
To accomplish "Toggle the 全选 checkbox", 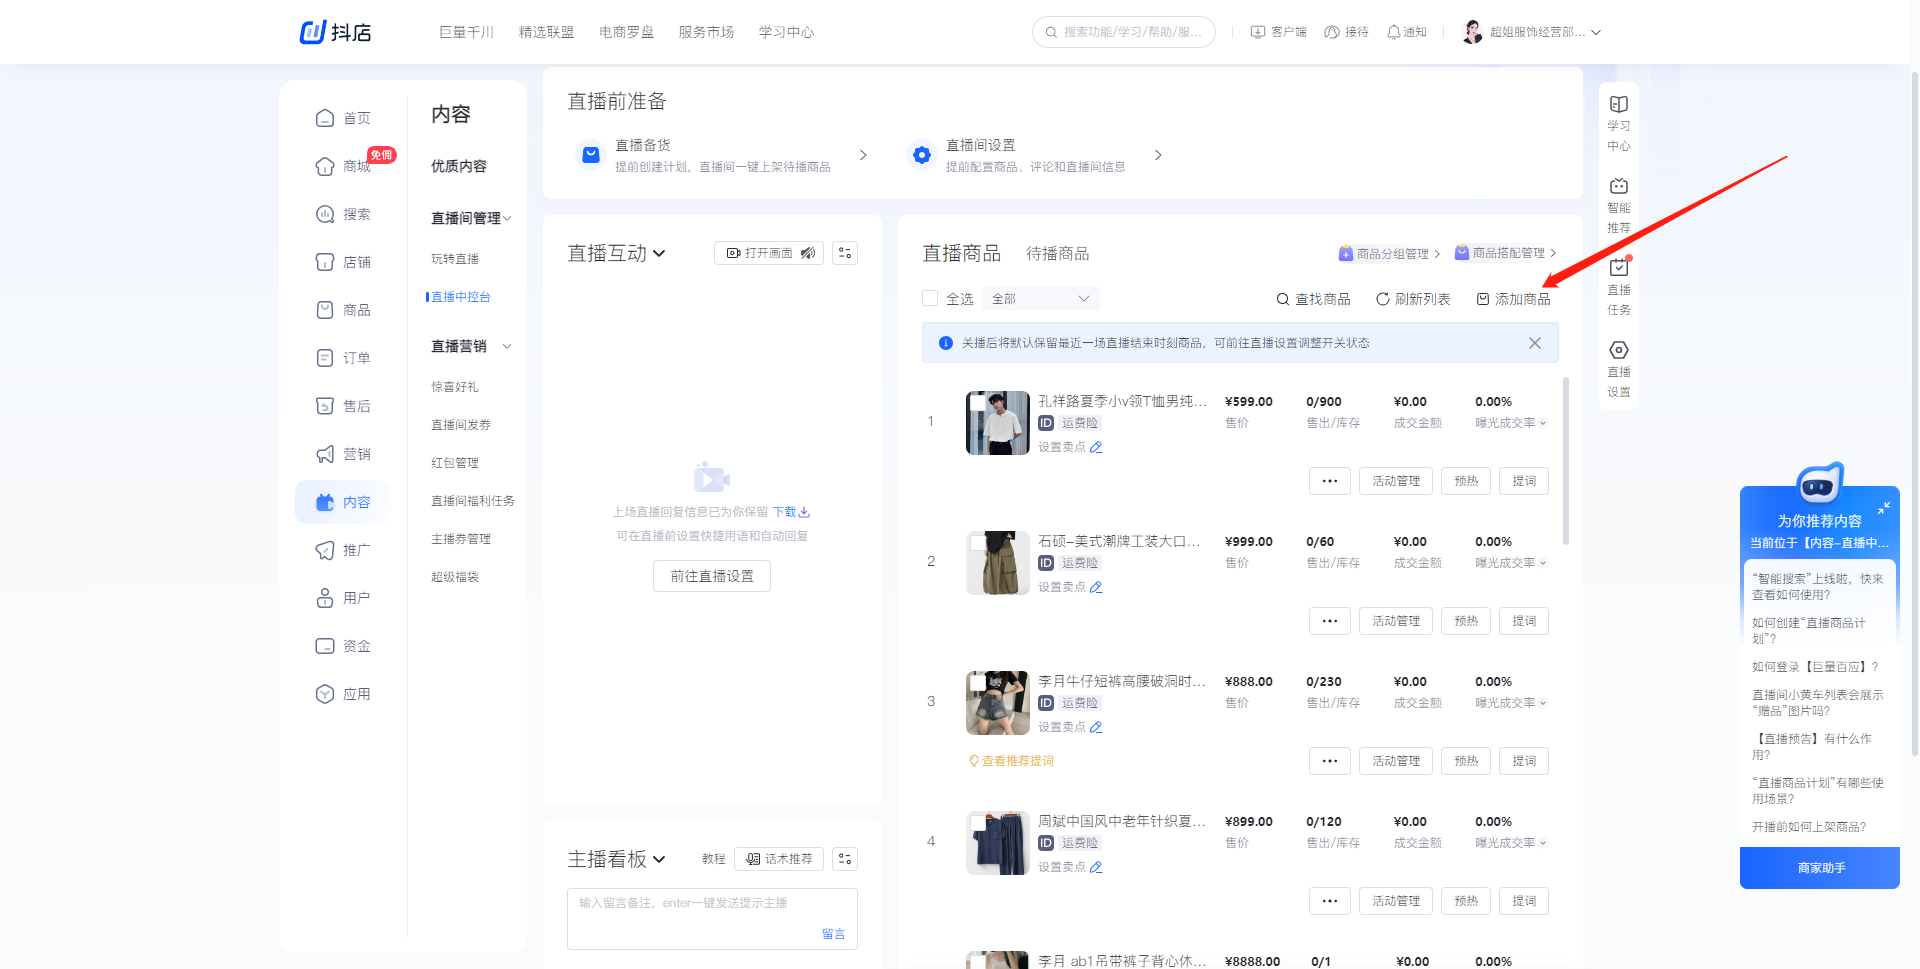I will pyautogui.click(x=930, y=298).
